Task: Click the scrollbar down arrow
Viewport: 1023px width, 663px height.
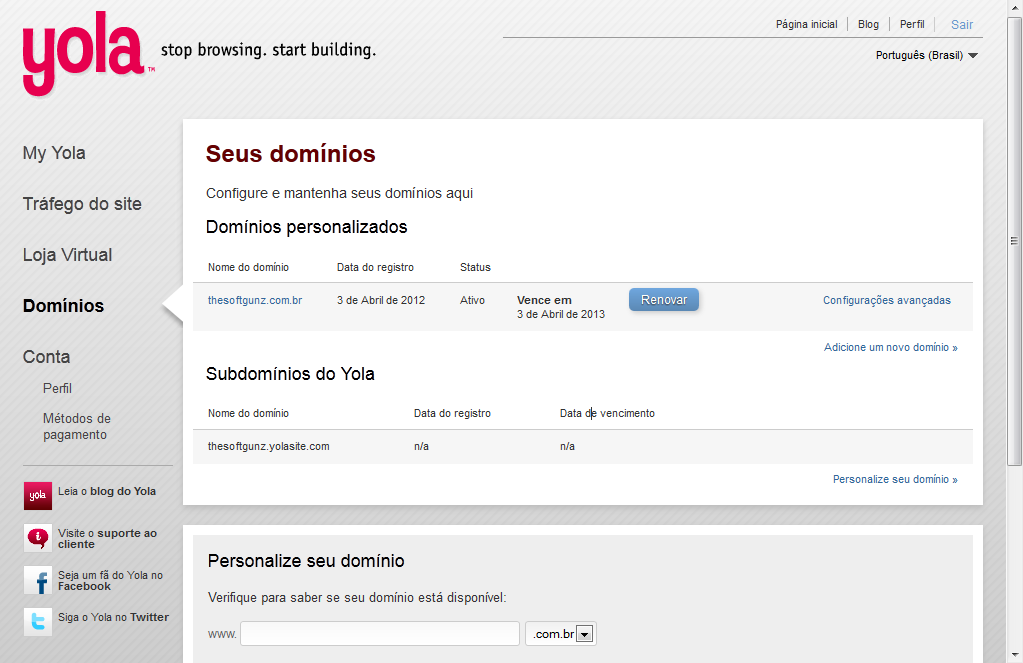Action: click(1014, 655)
